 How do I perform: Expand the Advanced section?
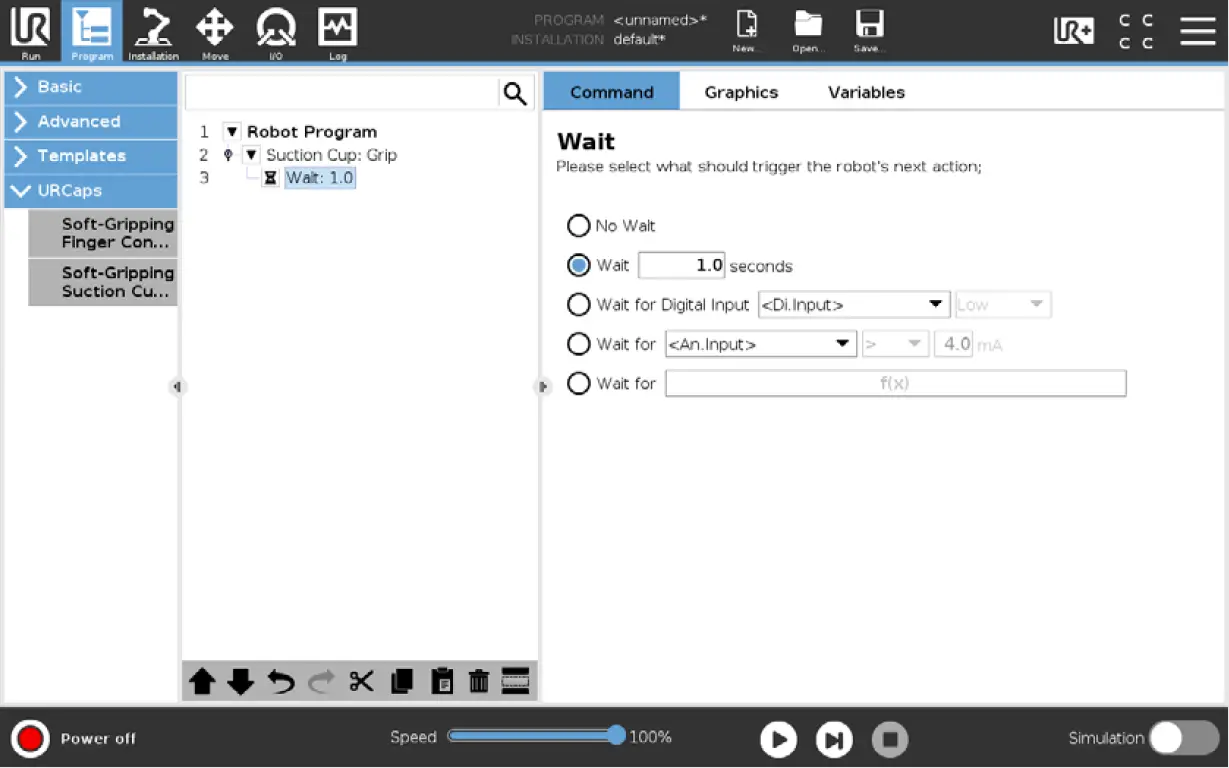[x=91, y=121]
